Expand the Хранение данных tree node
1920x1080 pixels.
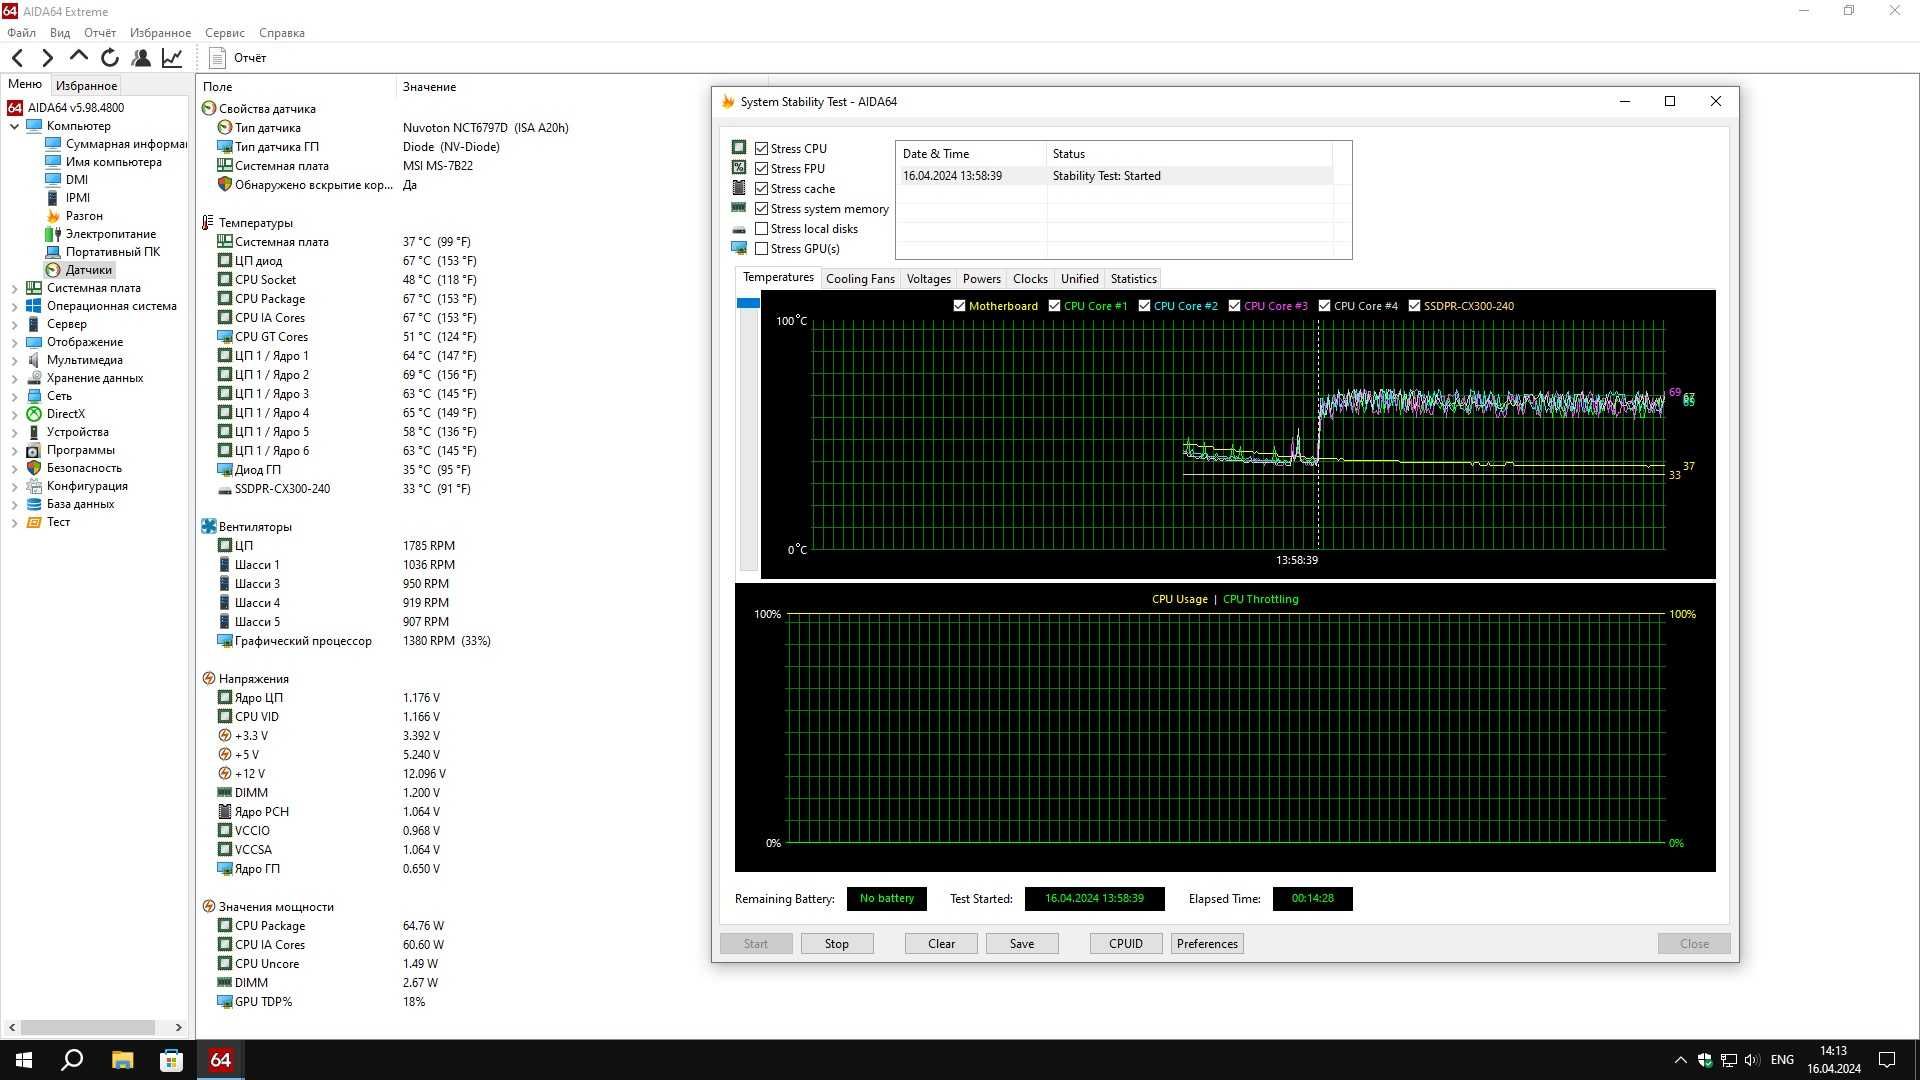[14, 378]
